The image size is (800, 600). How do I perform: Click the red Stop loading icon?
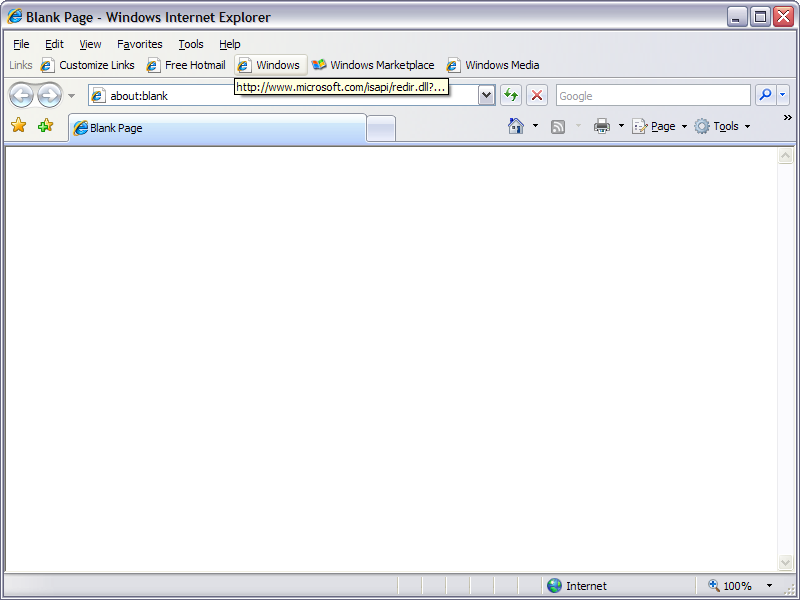coord(537,95)
